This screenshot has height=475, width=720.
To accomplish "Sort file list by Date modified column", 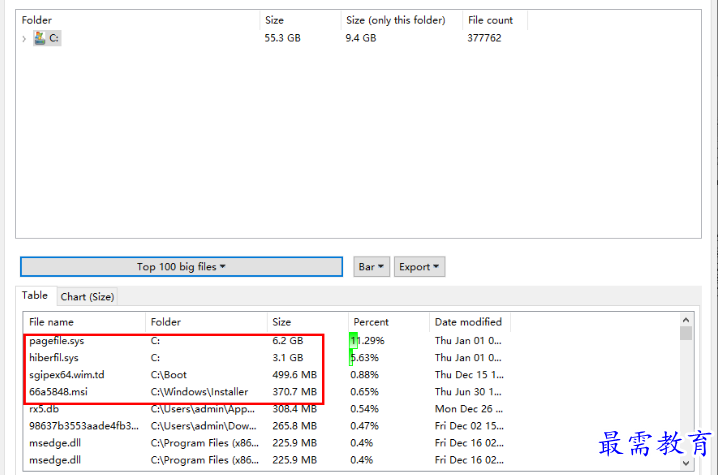I will [x=470, y=322].
